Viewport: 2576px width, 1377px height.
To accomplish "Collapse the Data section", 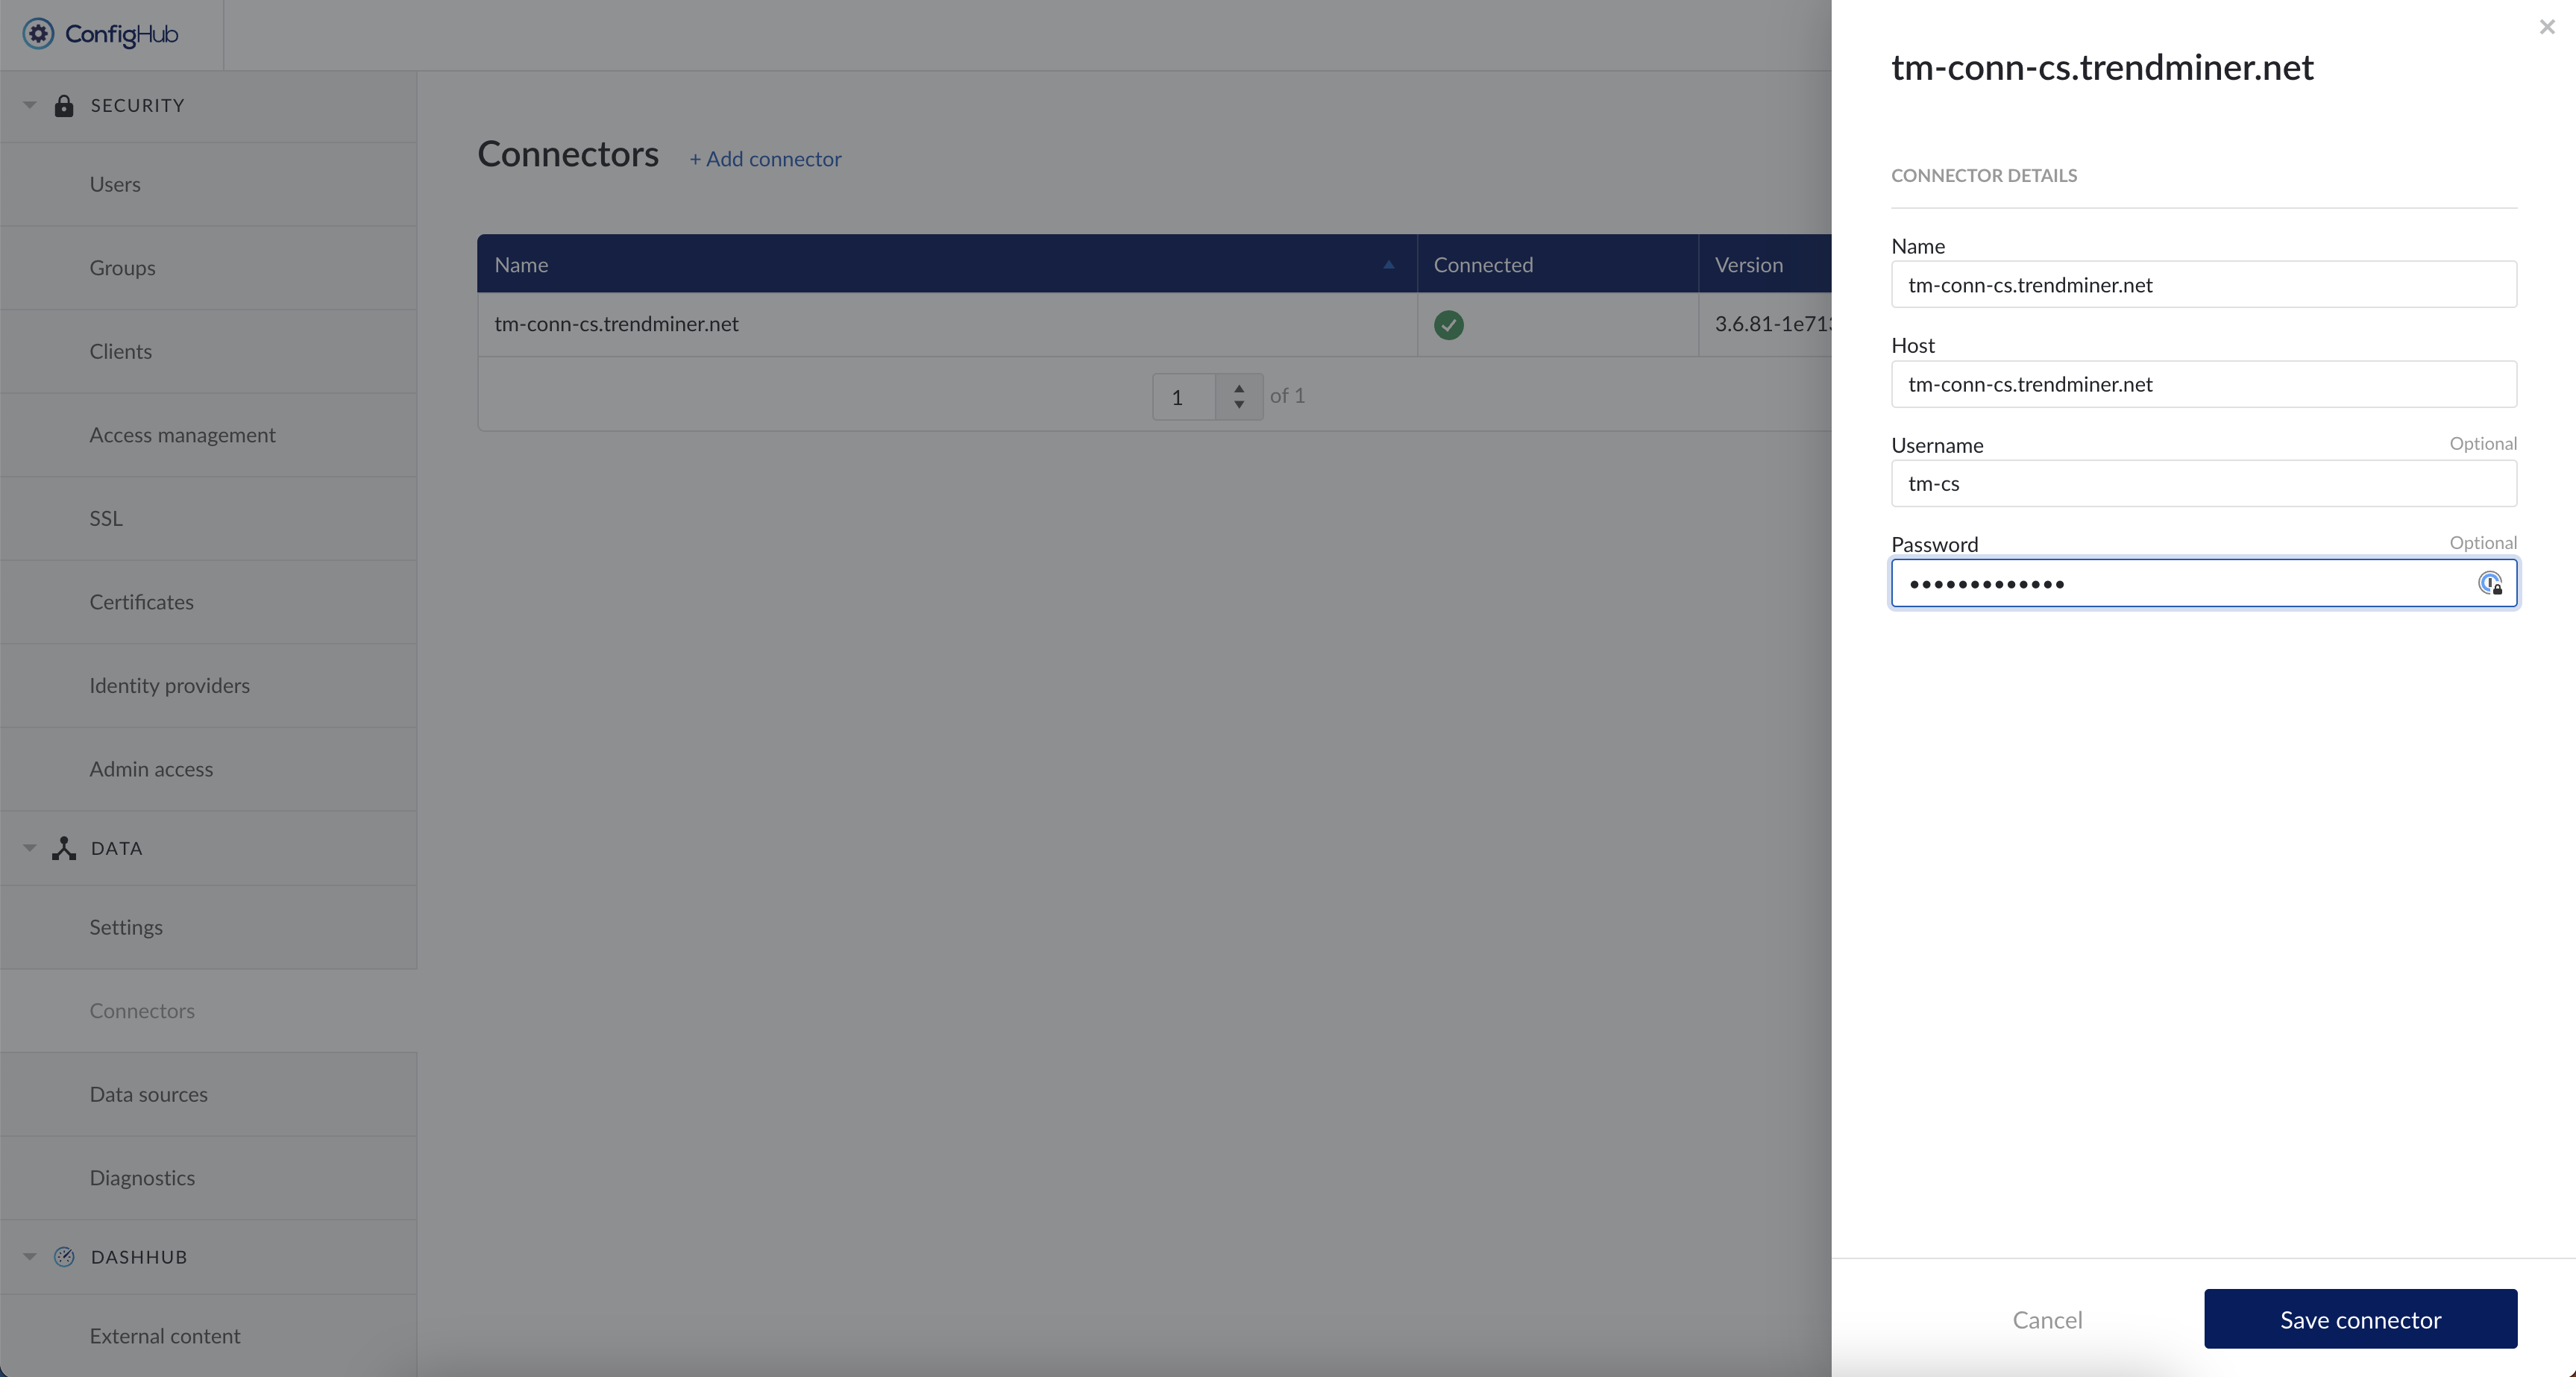I will (30, 848).
